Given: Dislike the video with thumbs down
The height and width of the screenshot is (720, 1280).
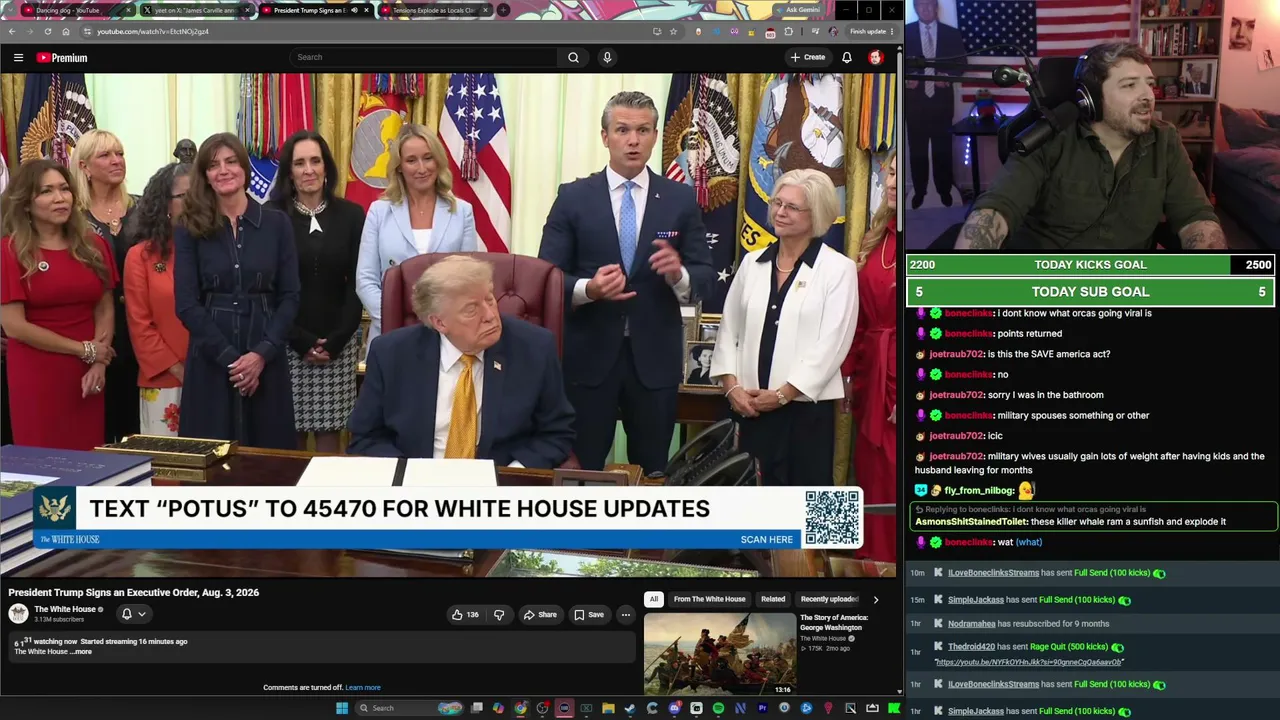Looking at the screenshot, I should [x=499, y=615].
